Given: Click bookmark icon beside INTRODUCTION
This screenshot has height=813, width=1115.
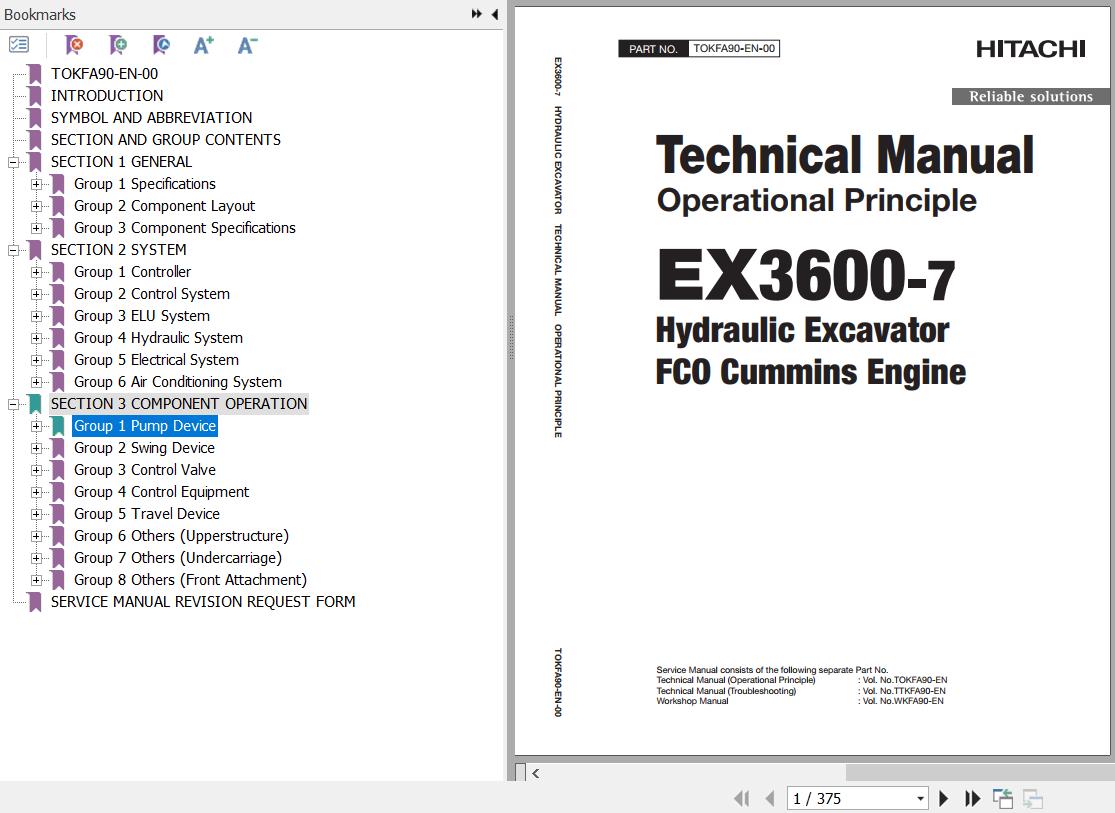Looking at the screenshot, I should pyautogui.click(x=34, y=96).
